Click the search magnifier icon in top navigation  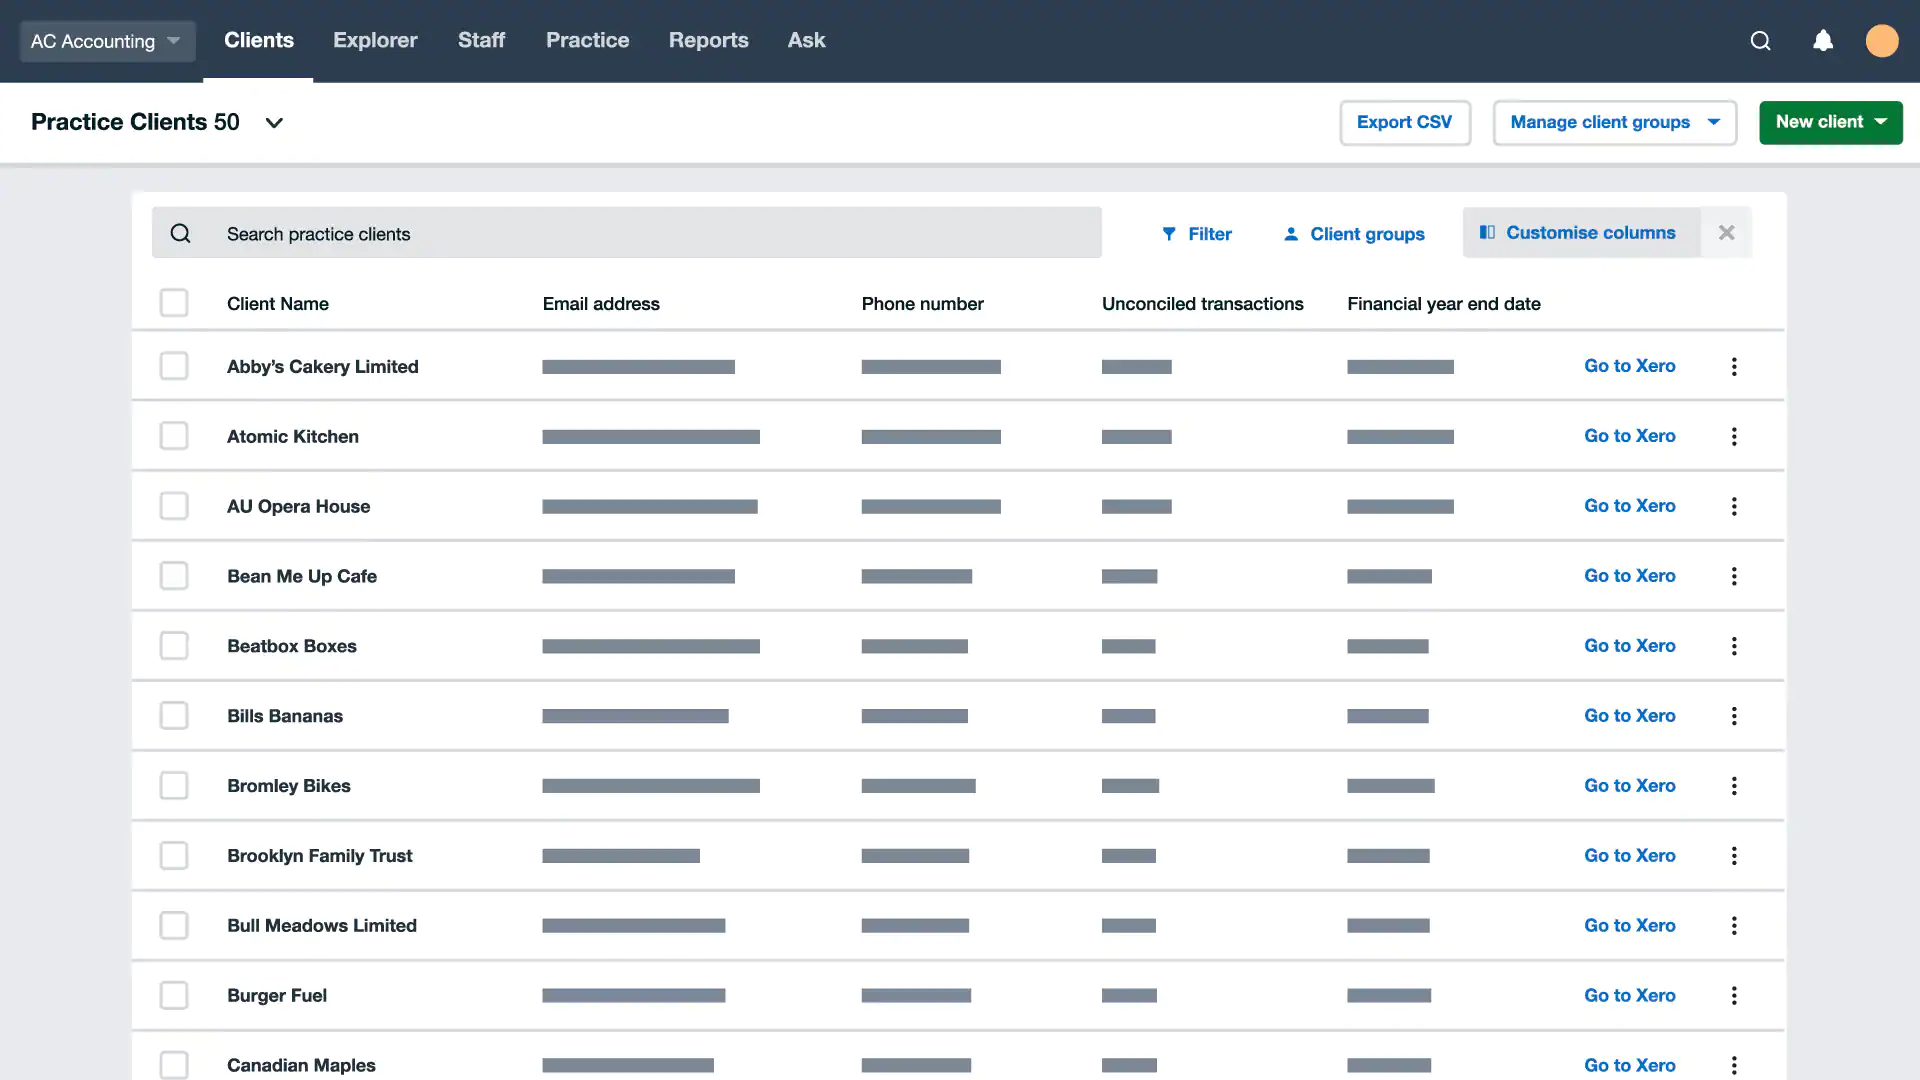(1760, 41)
